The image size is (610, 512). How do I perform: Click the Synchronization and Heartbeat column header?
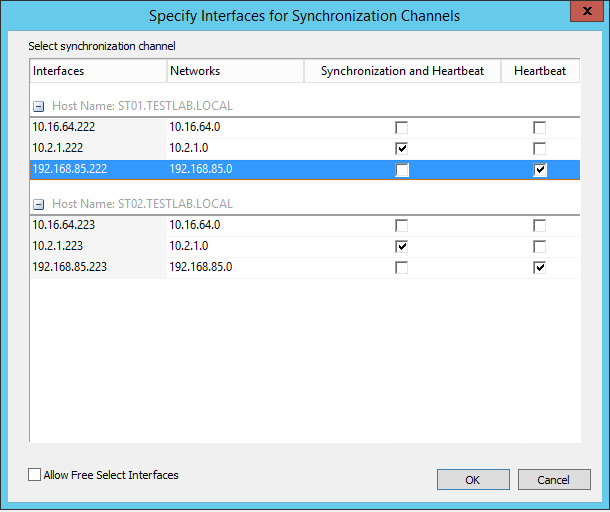point(401,71)
